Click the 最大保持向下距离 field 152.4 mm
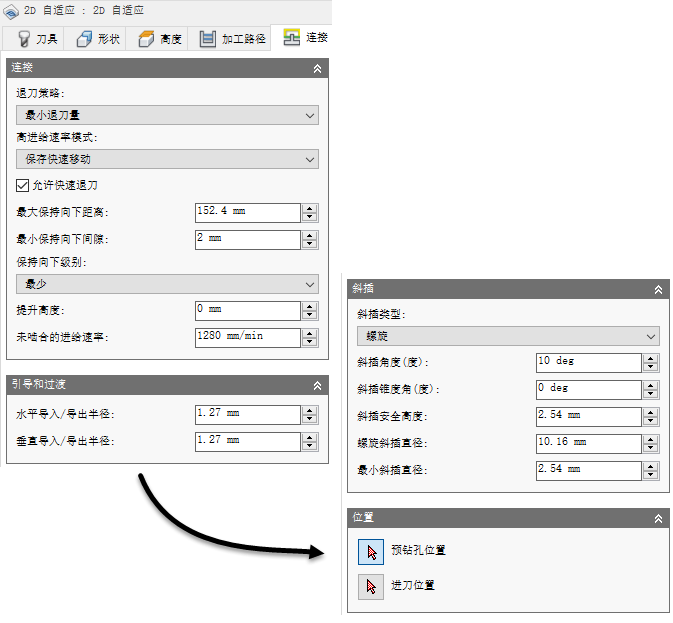 [248, 213]
